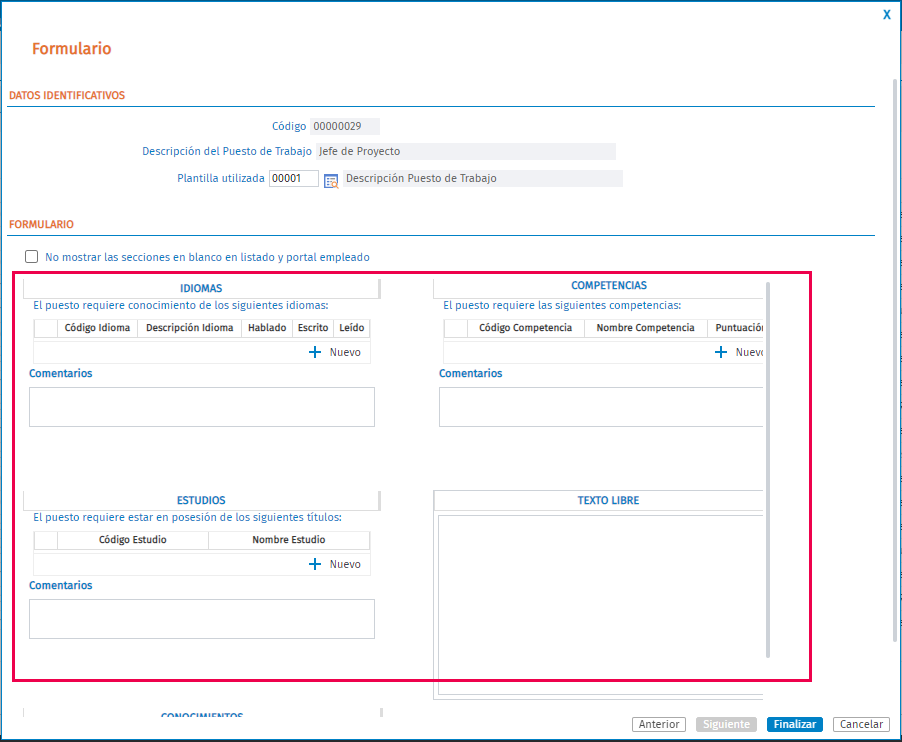The width and height of the screenshot is (902, 742).
Task: Click the IDIOMAS section title
Action: (201, 288)
